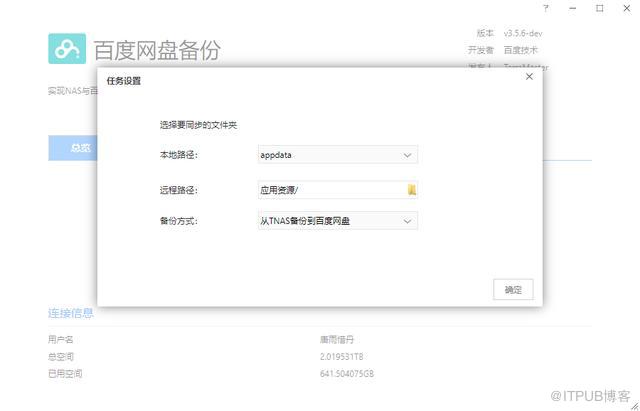The width and height of the screenshot is (640, 411).
Task: Expand the backup mode dropdown arrow
Action: tap(407, 221)
